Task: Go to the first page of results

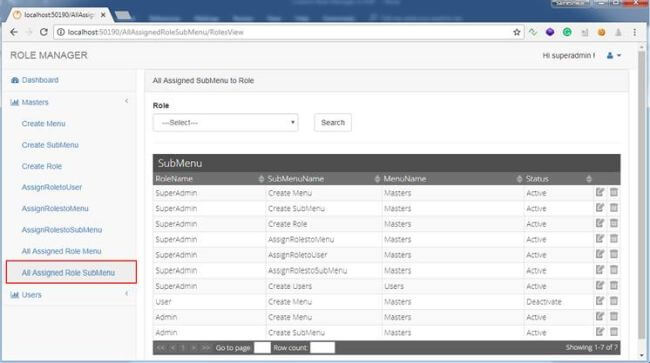Action: 161,348
